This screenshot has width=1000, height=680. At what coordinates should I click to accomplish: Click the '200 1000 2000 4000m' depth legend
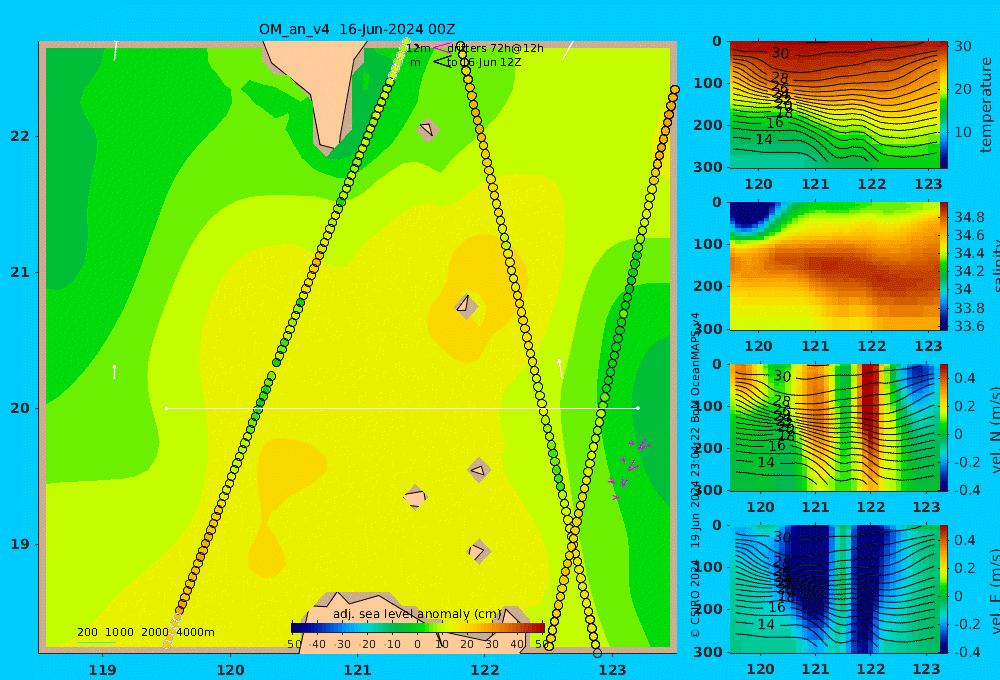coord(146,632)
